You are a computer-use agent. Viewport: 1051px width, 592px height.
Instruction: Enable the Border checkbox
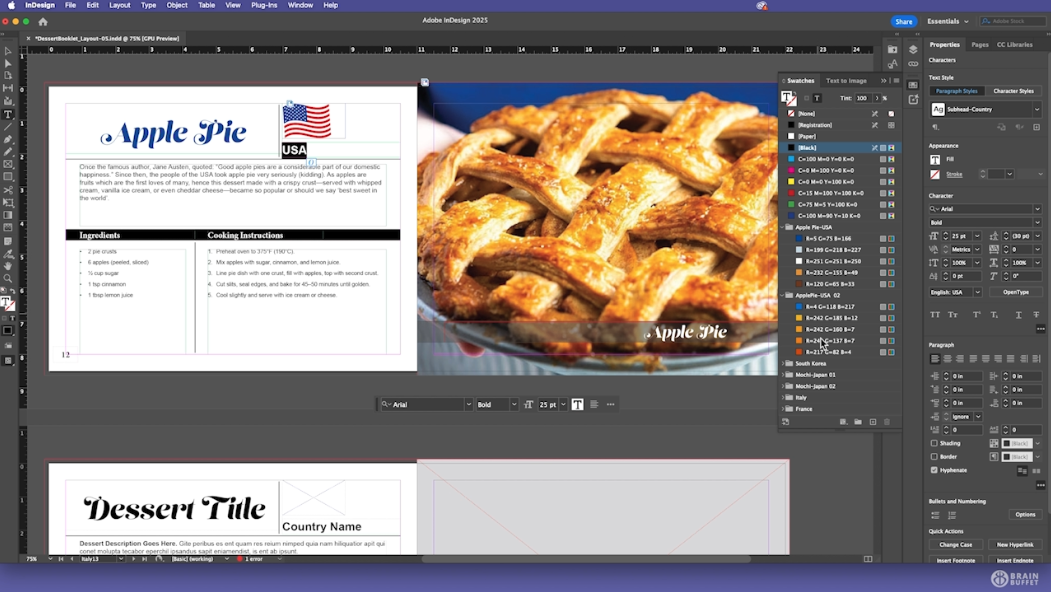tap(934, 457)
